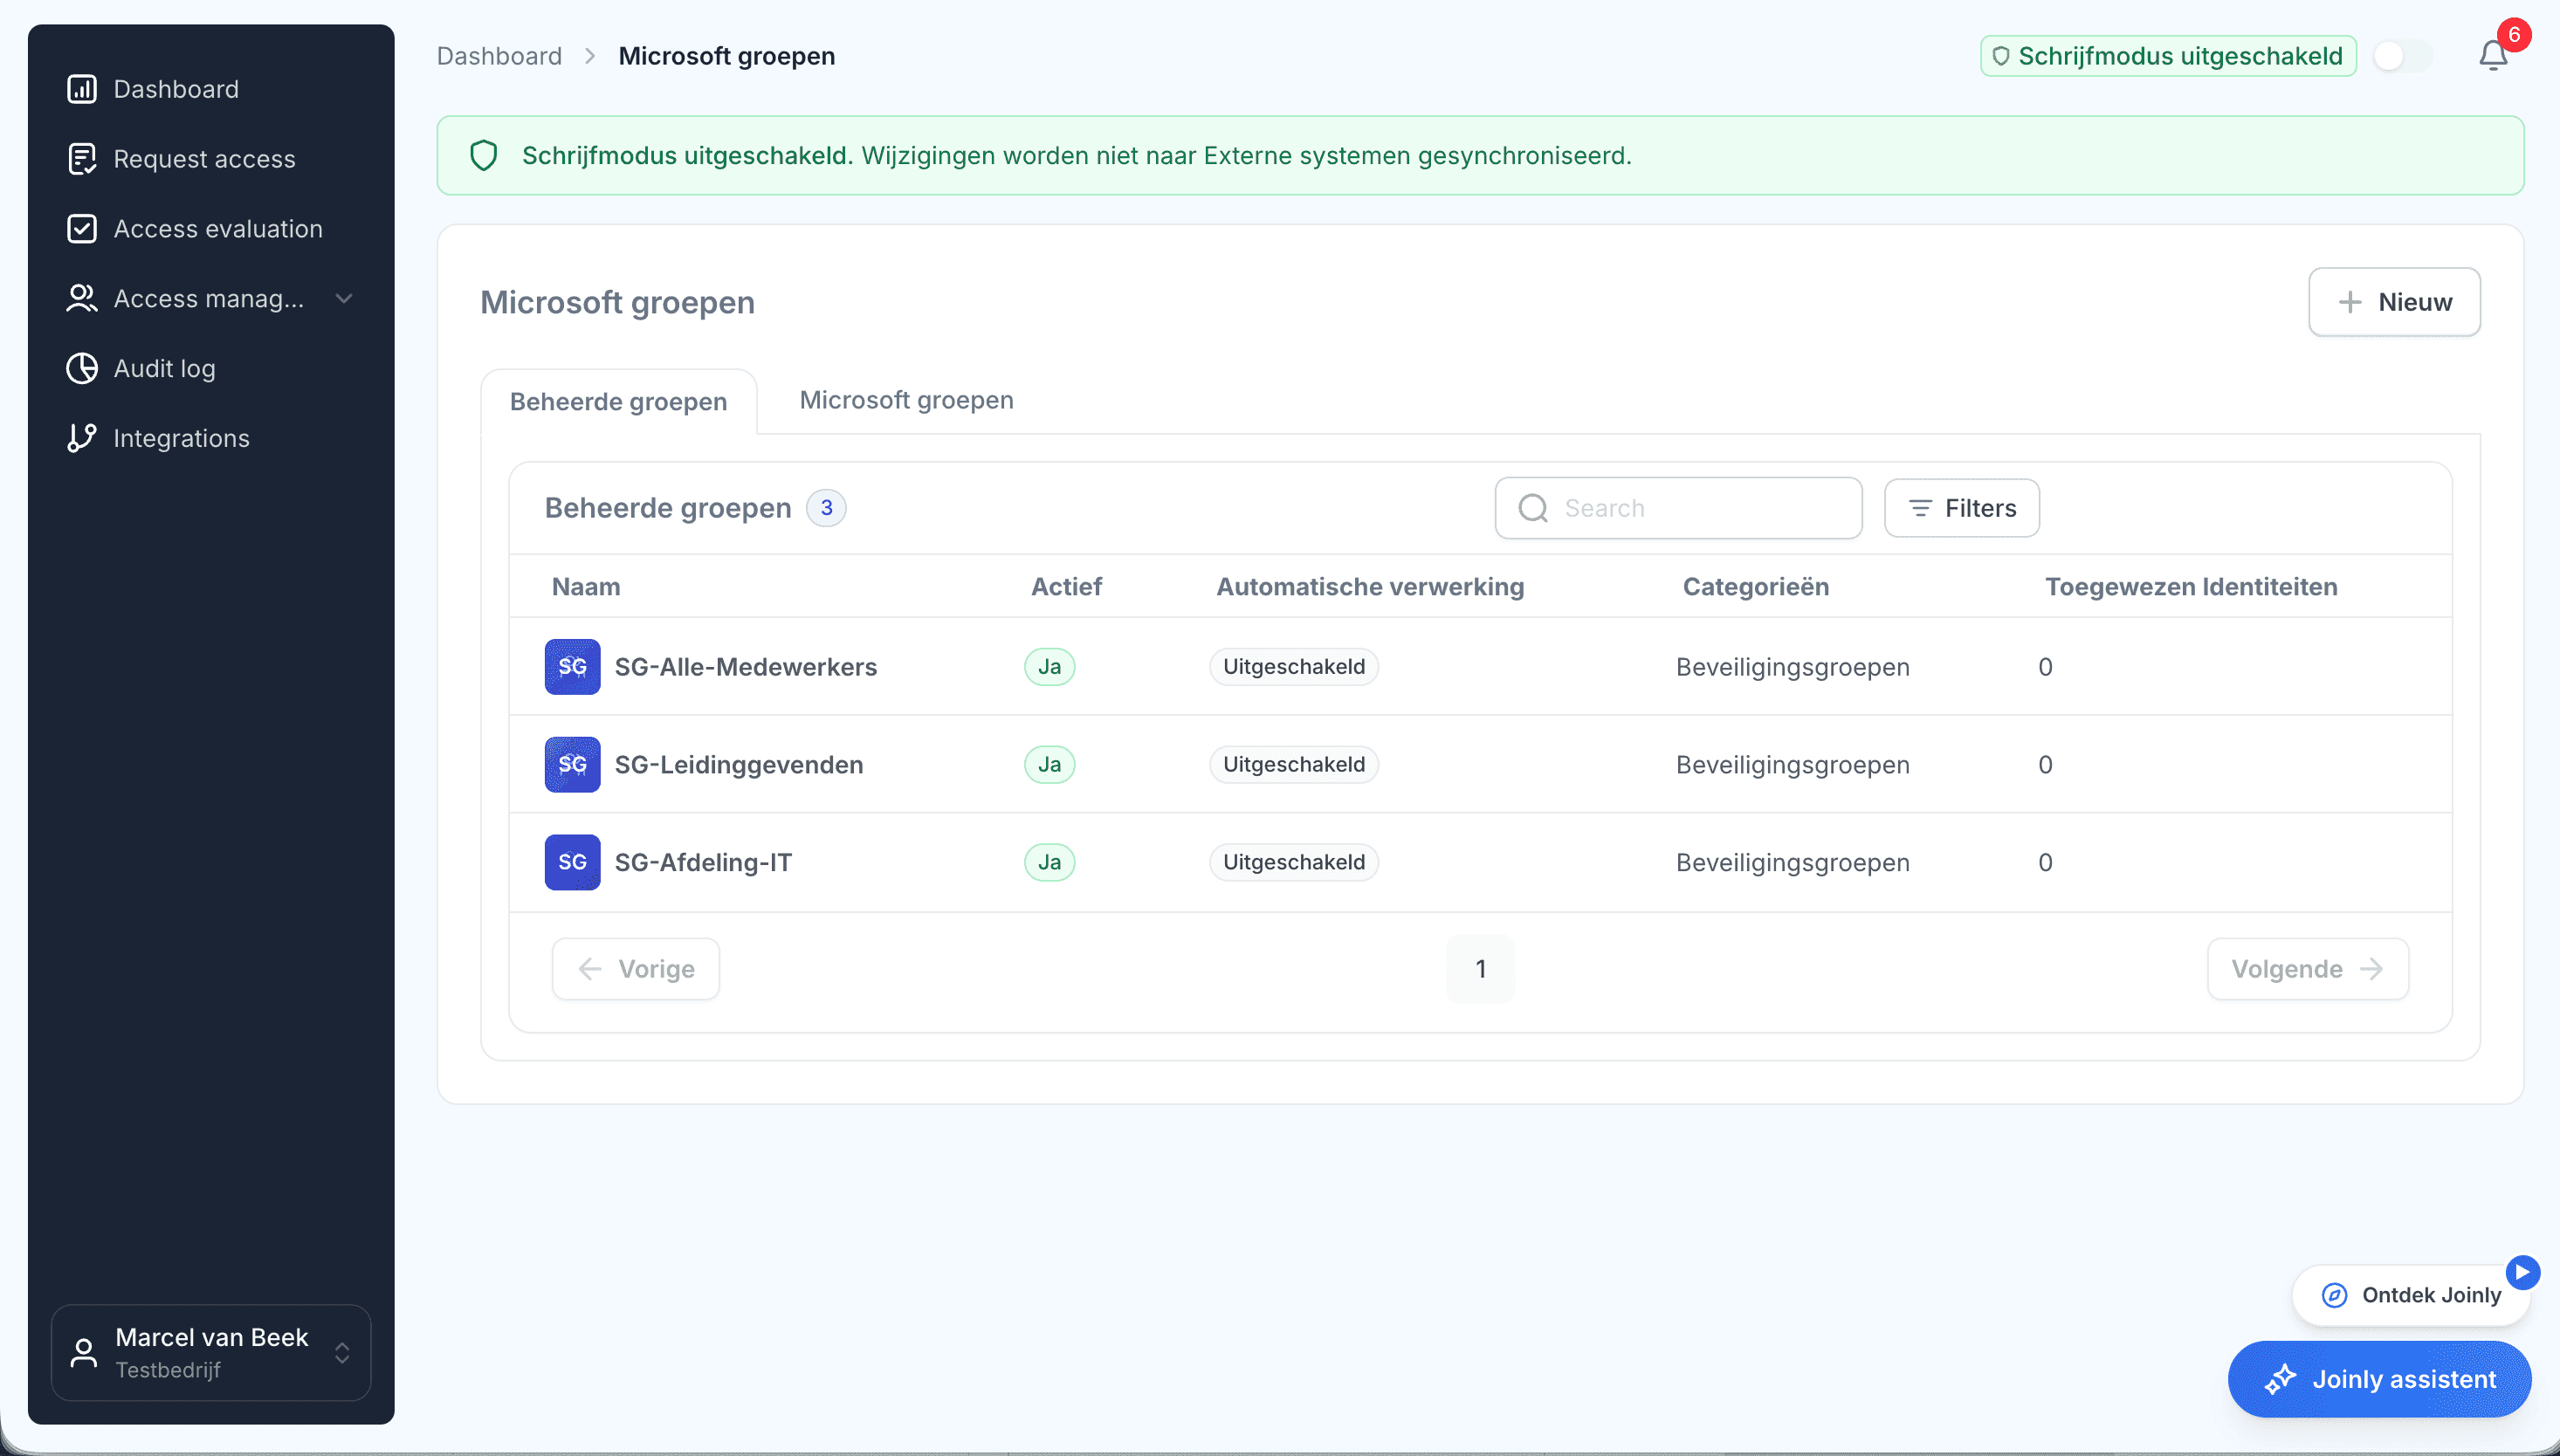Click the blue play badge on Ontdek Jointly
Image resolution: width=2560 pixels, height=1456 pixels.
[x=2522, y=1272]
